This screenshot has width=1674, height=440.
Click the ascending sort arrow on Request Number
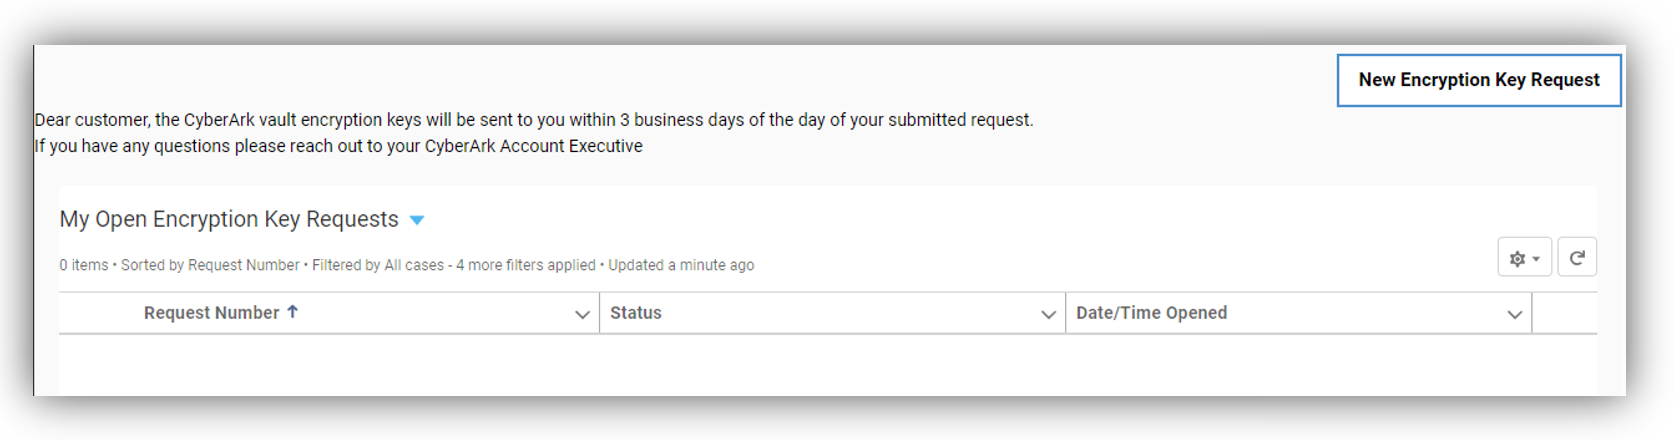click(x=293, y=312)
